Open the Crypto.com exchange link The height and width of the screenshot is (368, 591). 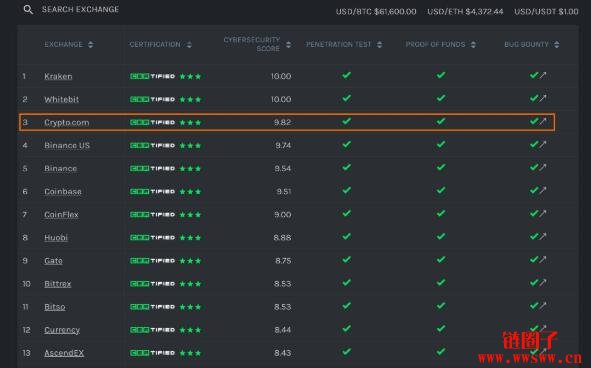[x=67, y=123]
